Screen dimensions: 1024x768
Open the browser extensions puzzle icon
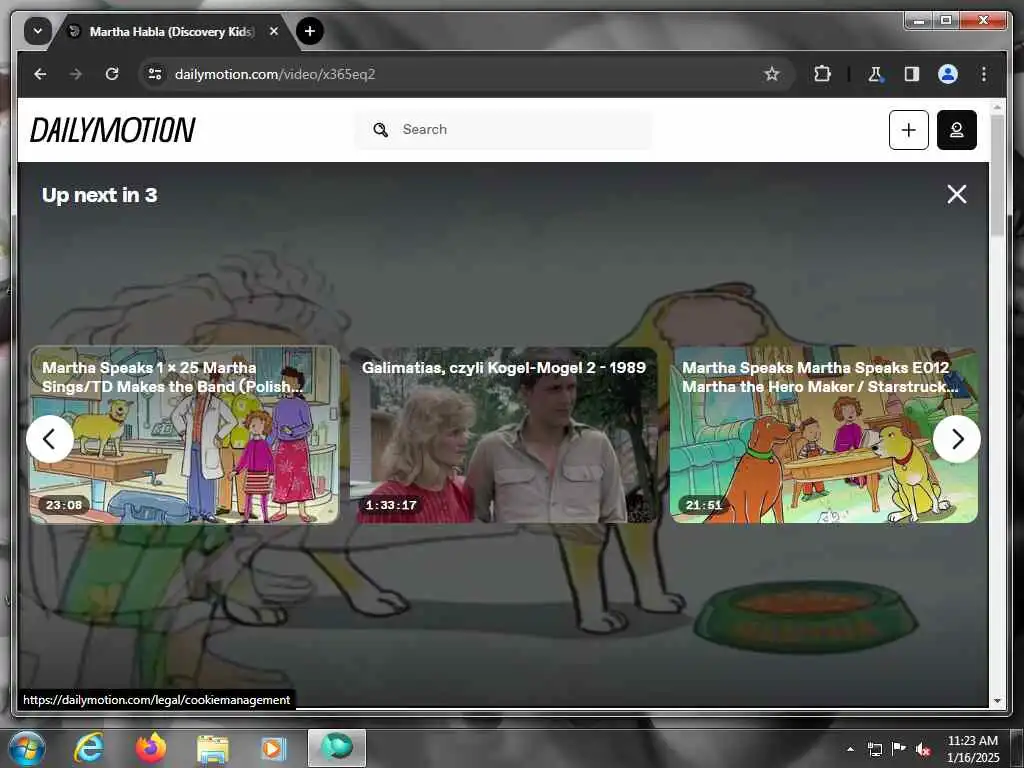click(822, 74)
